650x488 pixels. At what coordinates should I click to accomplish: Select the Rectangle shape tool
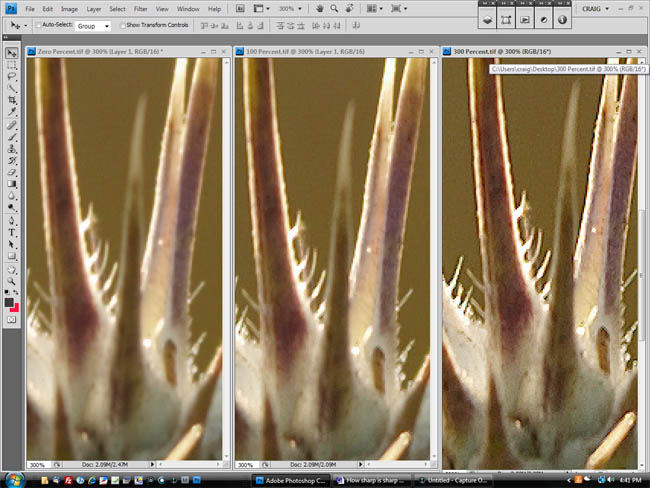pos(12,256)
